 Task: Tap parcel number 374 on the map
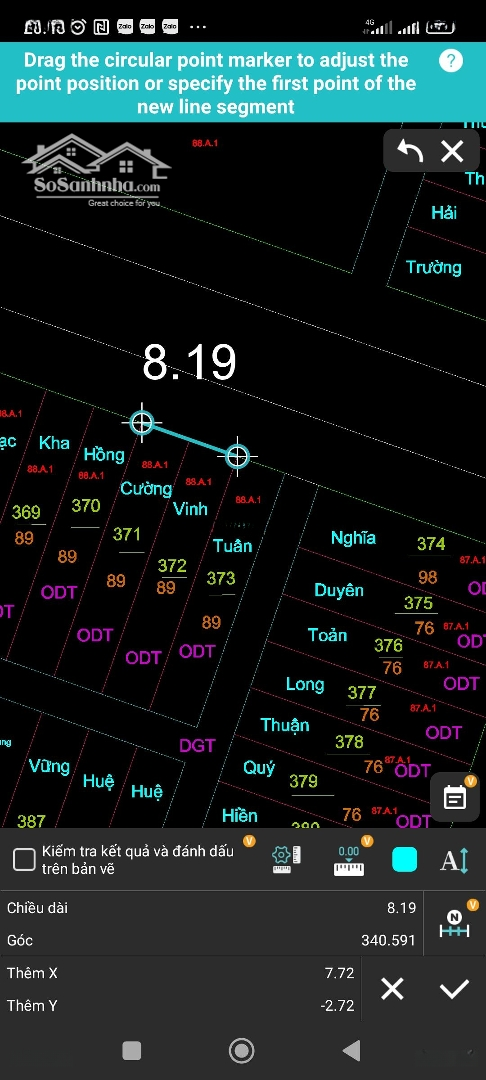click(431, 543)
